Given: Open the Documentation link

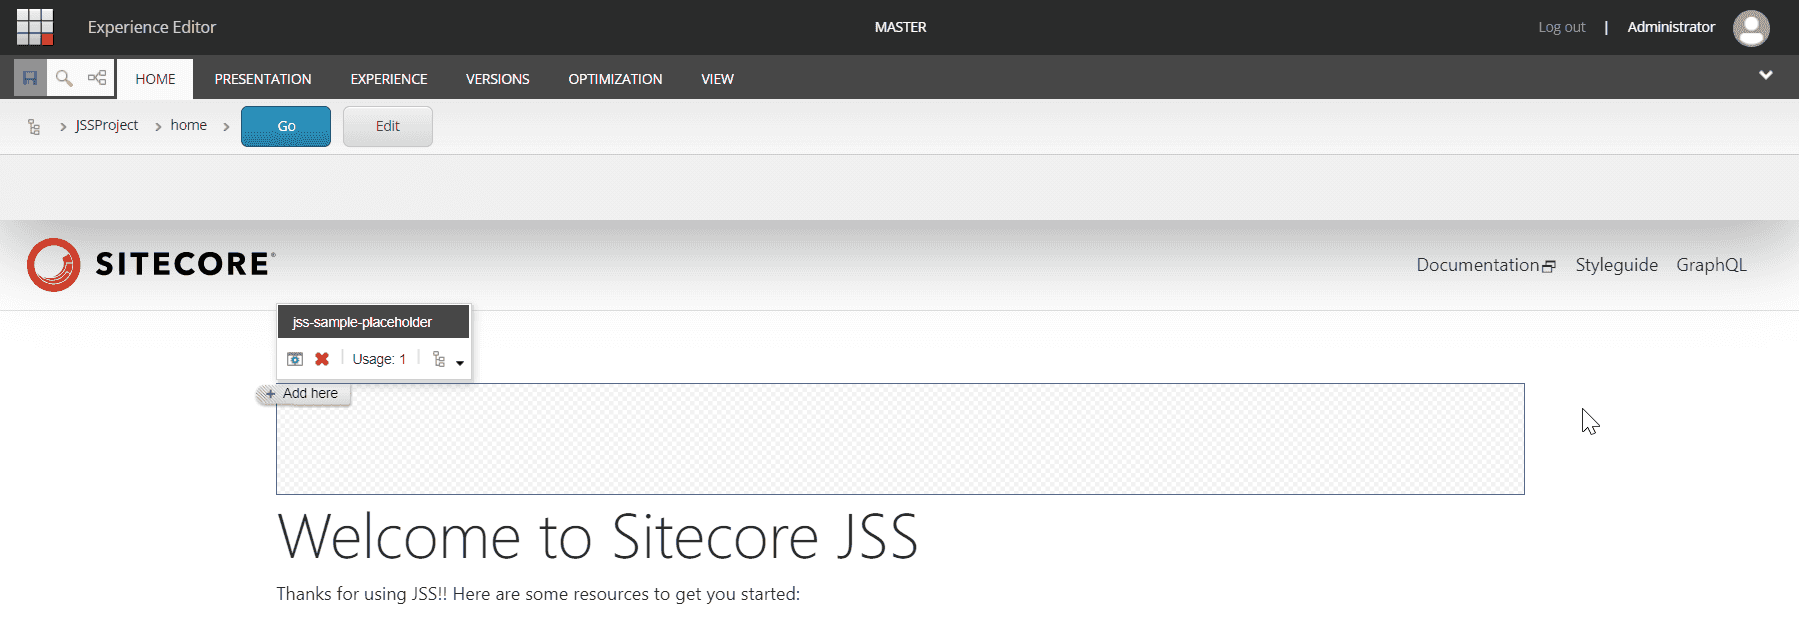Looking at the screenshot, I should tap(1478, 265).
